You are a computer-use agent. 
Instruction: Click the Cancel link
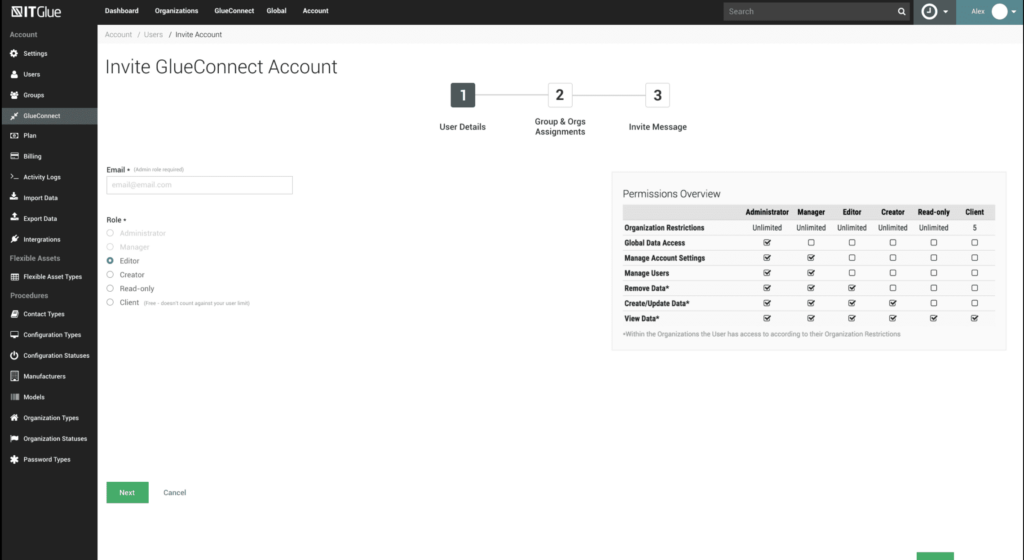[174, 493]
